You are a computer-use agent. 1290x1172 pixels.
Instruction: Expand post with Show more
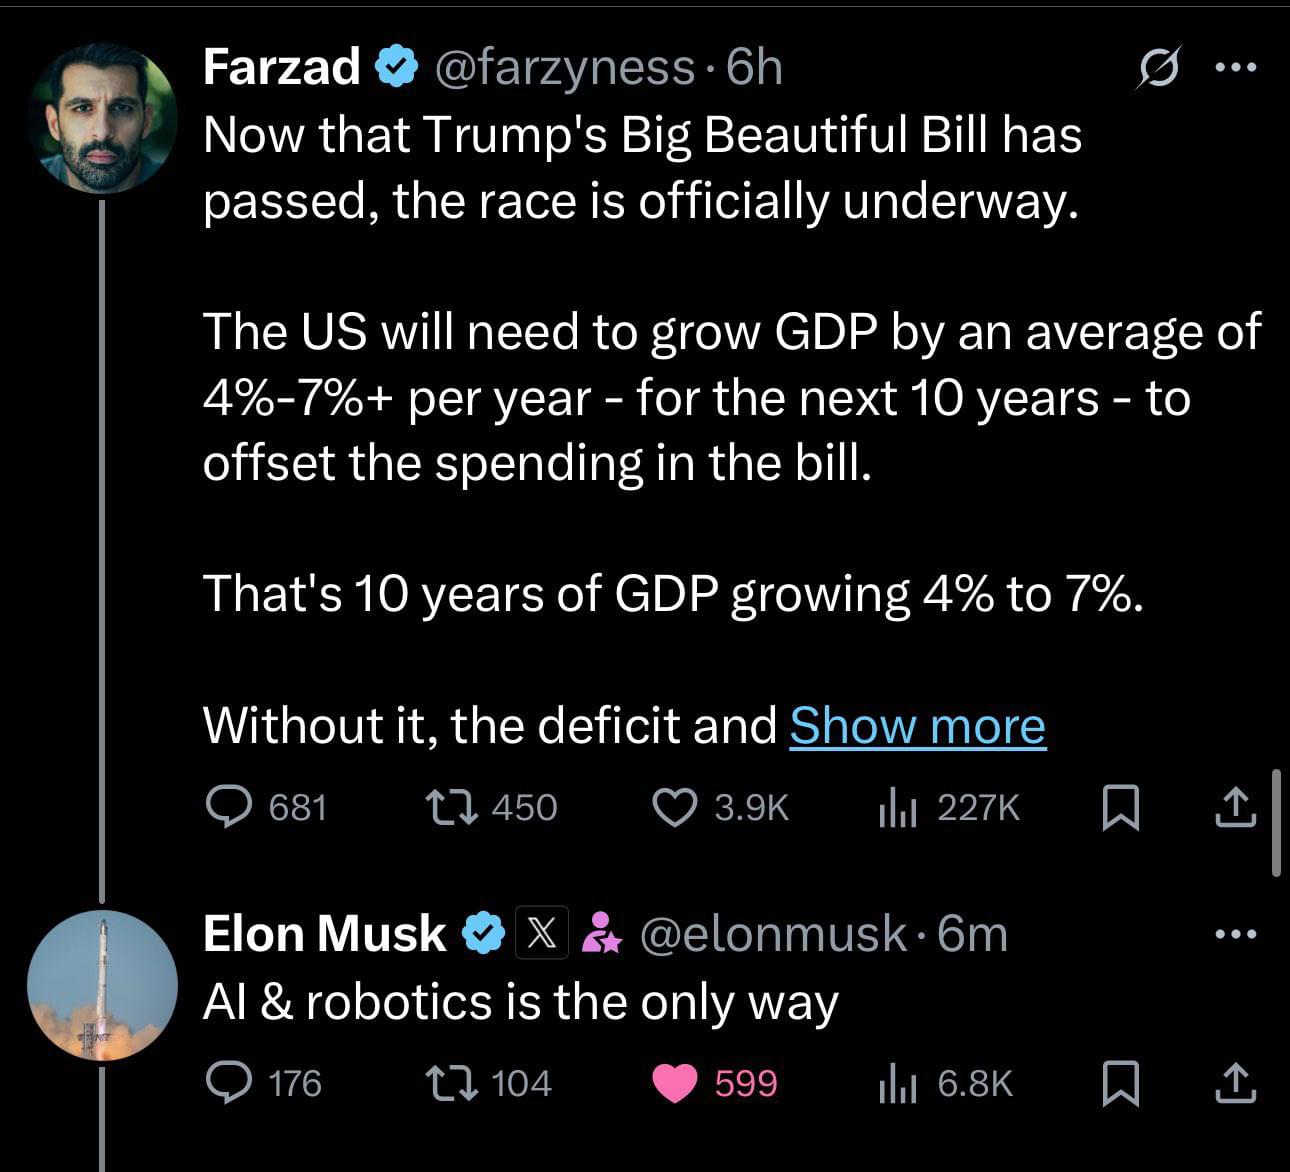coord(917,725)
